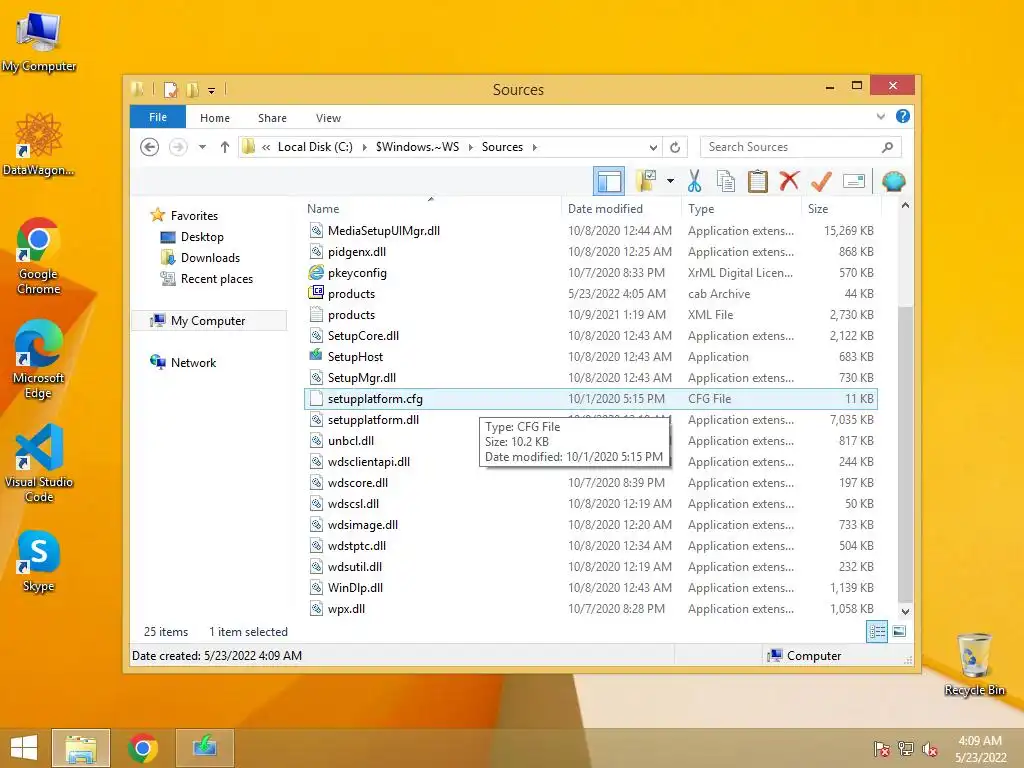Select the DataWagon desktop shortcut

(x=39, y=144)
